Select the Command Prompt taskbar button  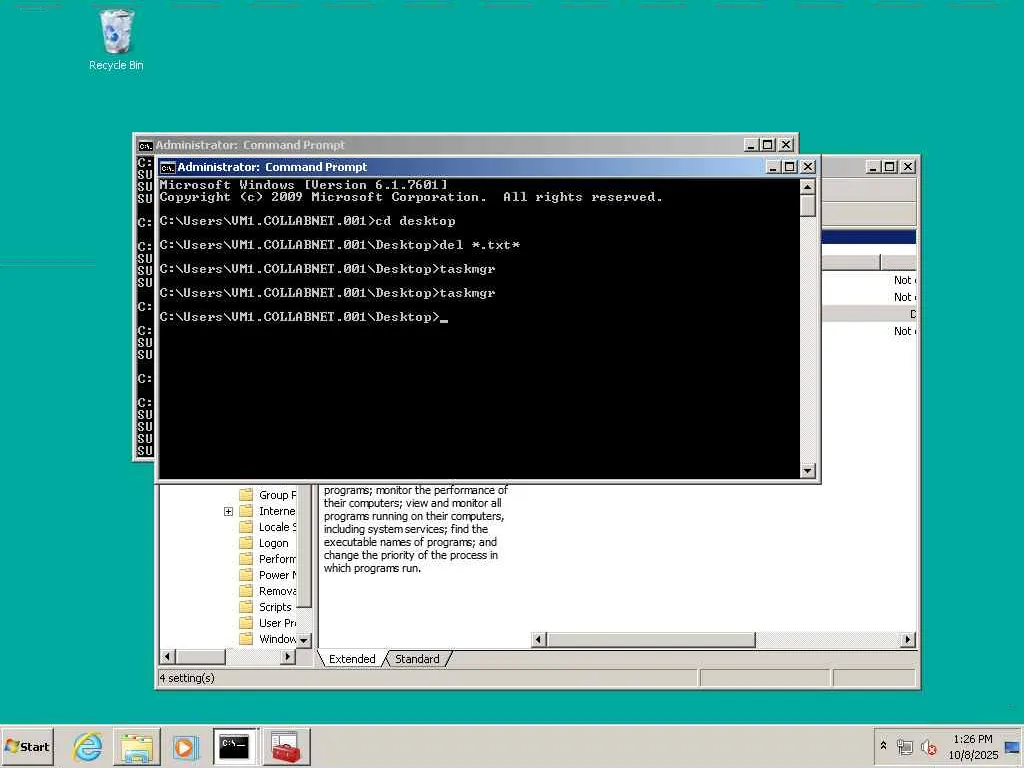[235, 746]
